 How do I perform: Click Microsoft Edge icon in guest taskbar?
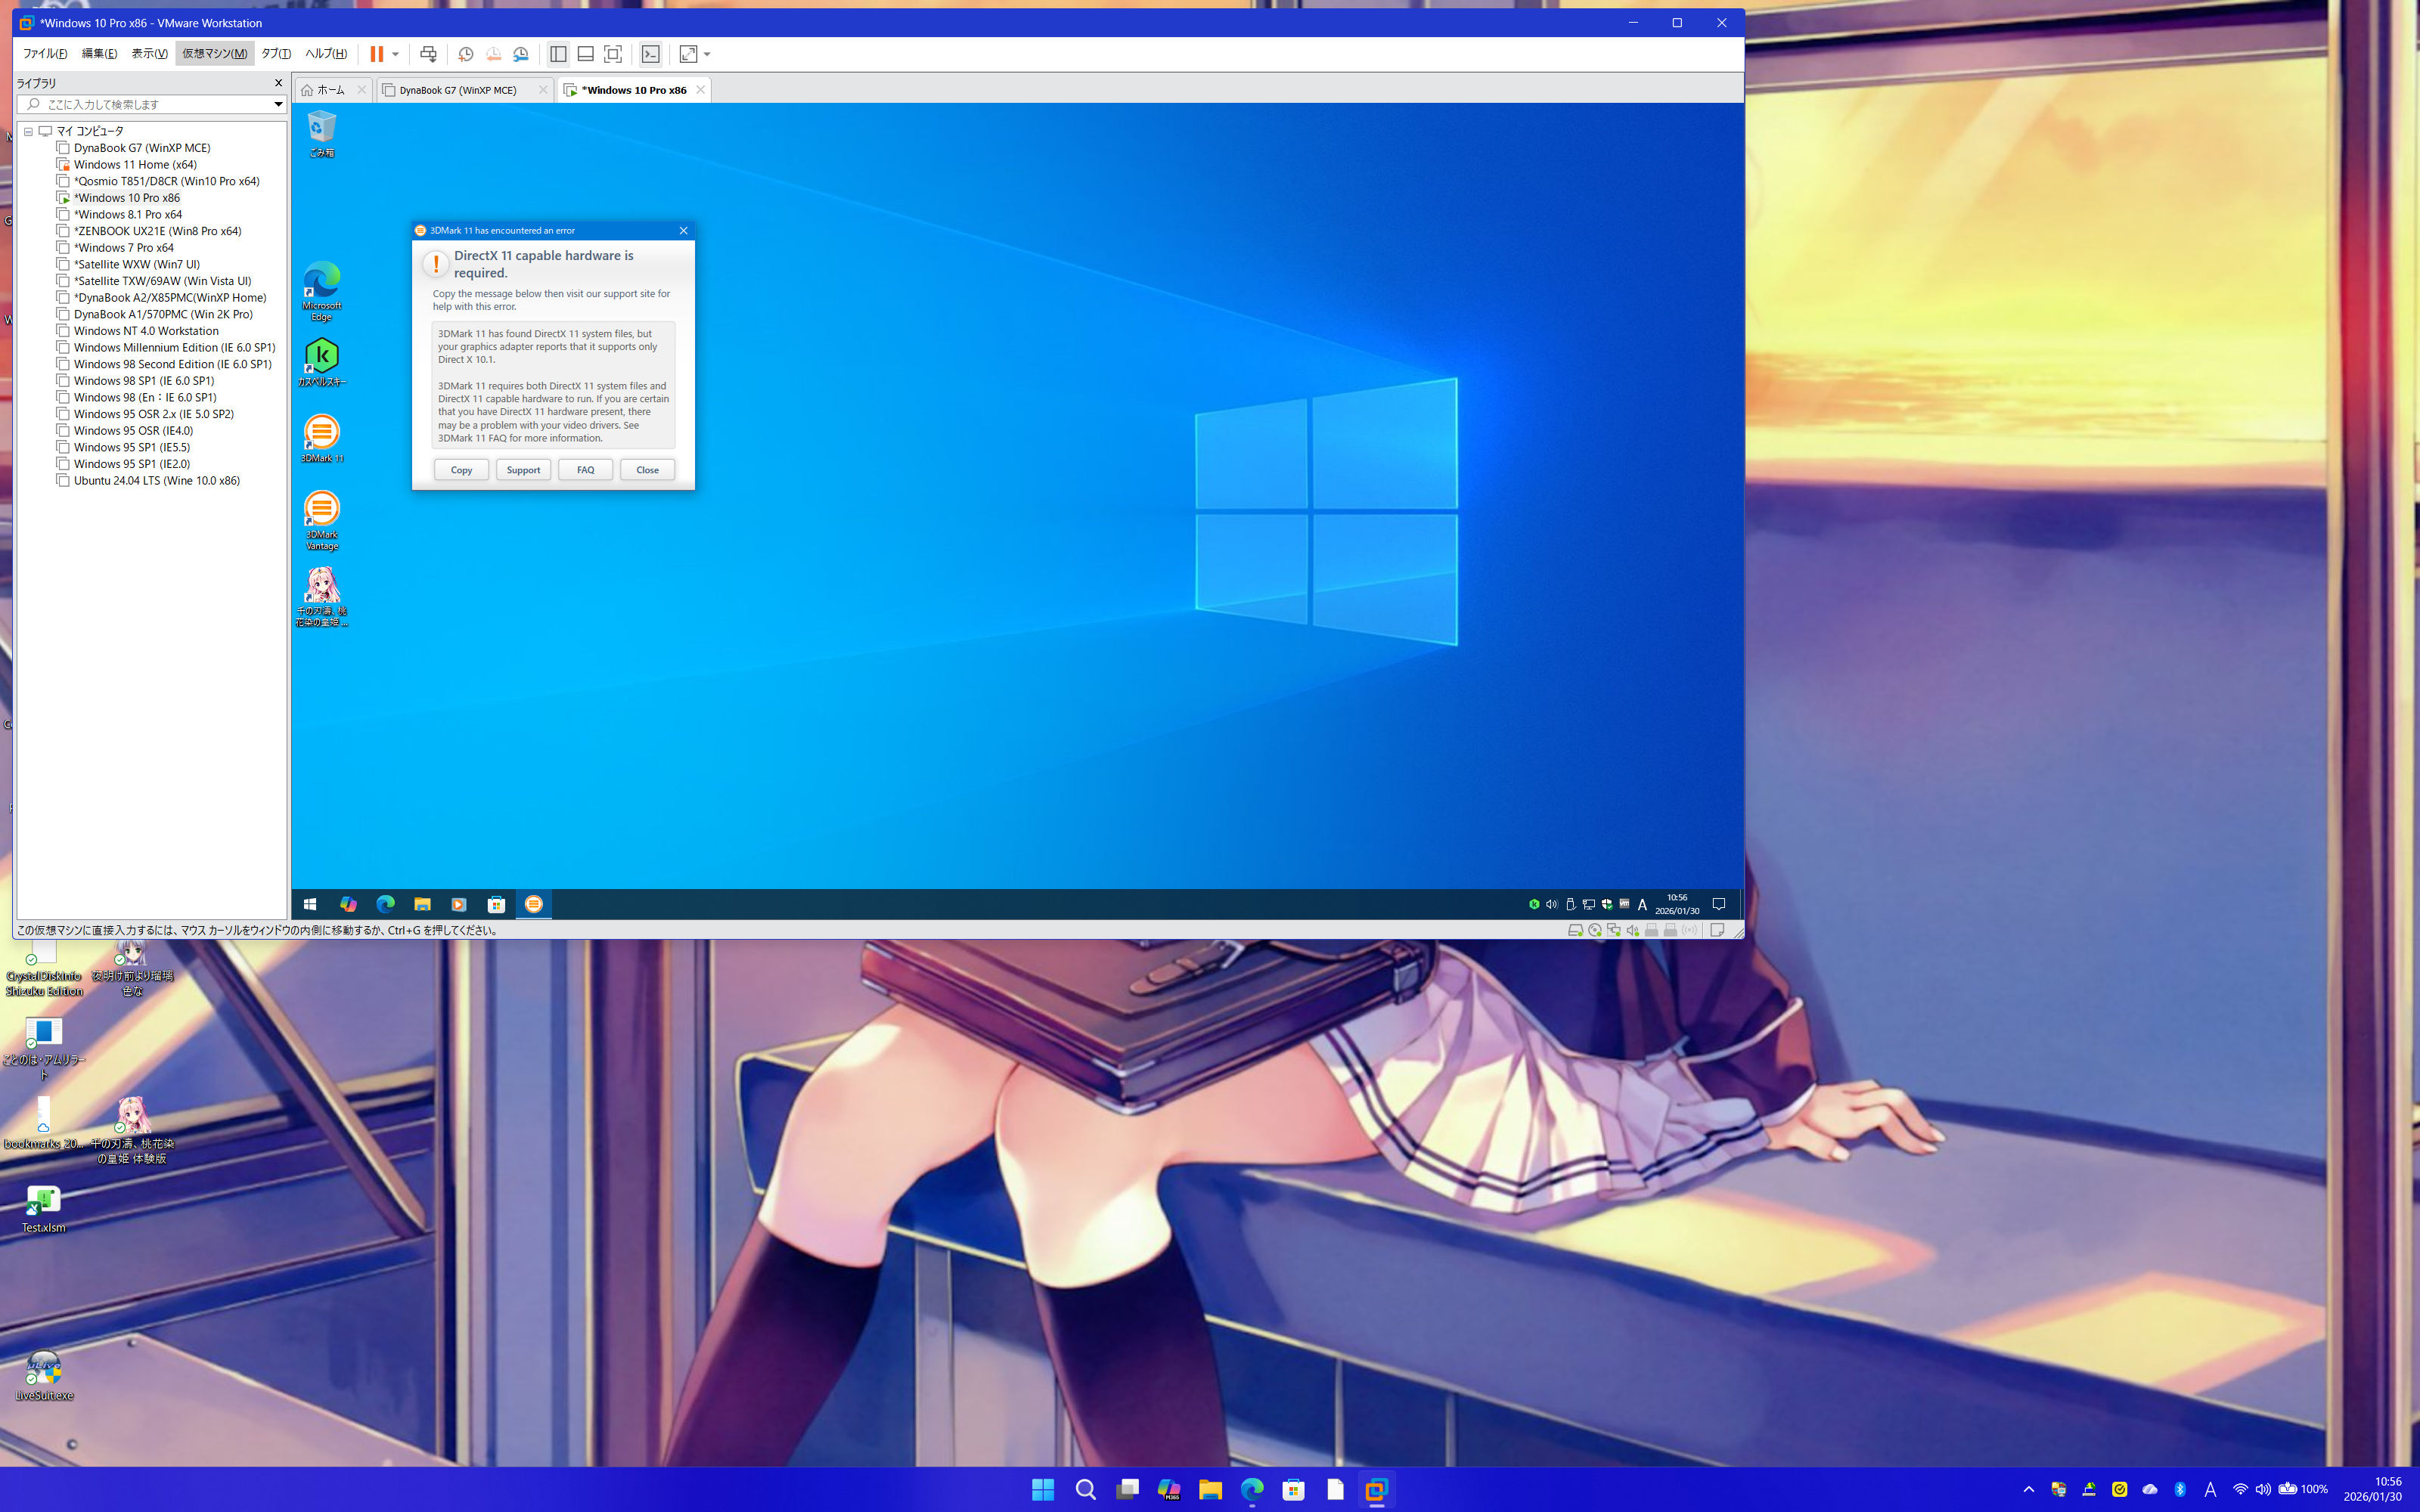point(385,904)
